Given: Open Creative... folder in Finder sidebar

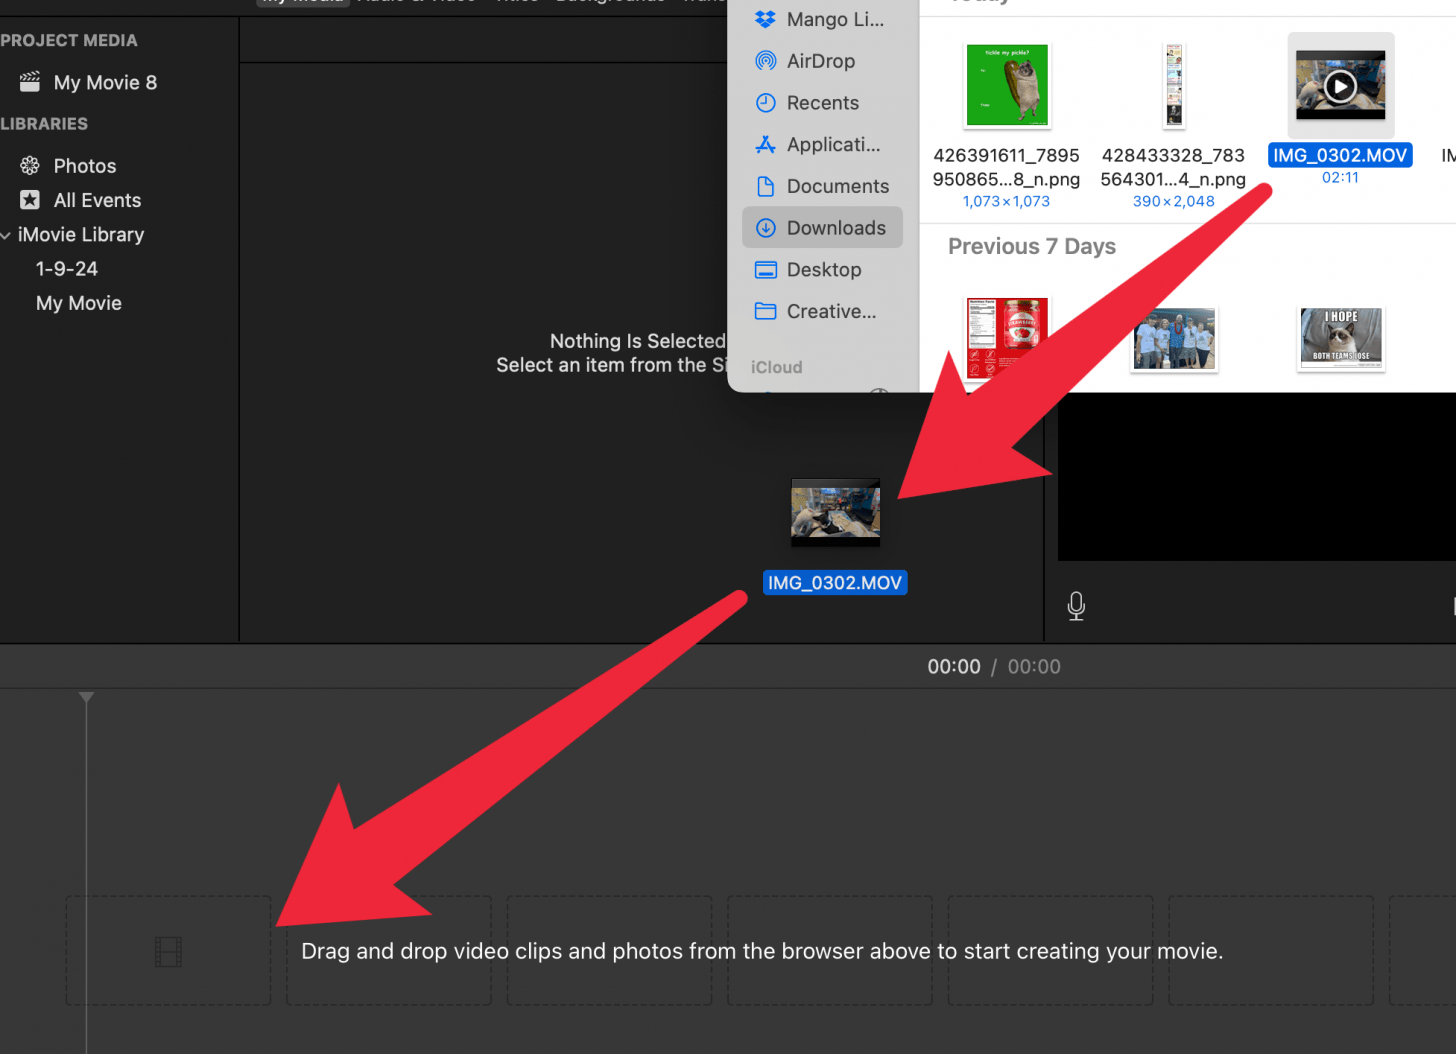Looking at the screenshot, I should tap(831, 312).
